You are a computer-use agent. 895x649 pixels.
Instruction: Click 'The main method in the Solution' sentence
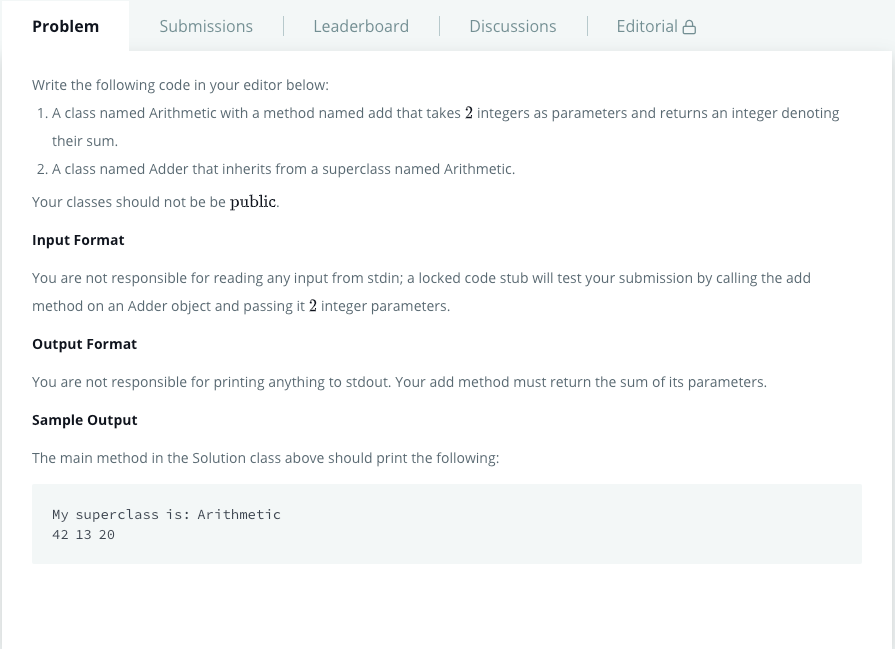tap(265, 458)
